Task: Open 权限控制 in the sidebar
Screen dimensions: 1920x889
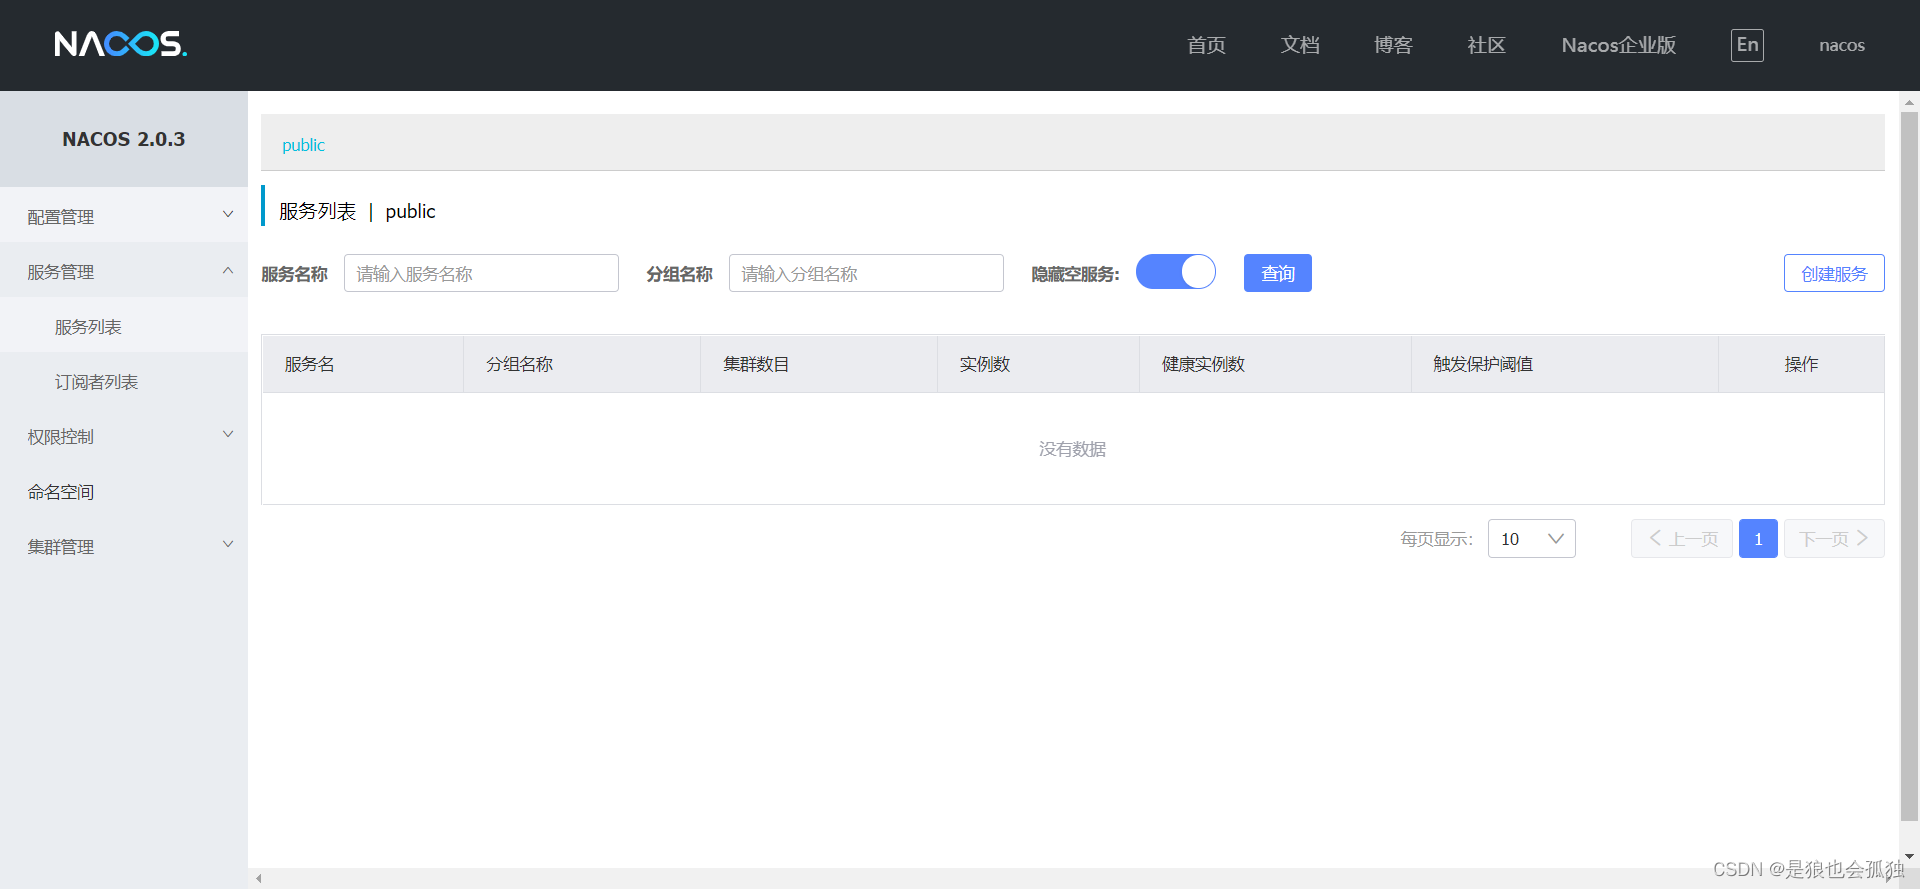Action: [x=124, y=436]
